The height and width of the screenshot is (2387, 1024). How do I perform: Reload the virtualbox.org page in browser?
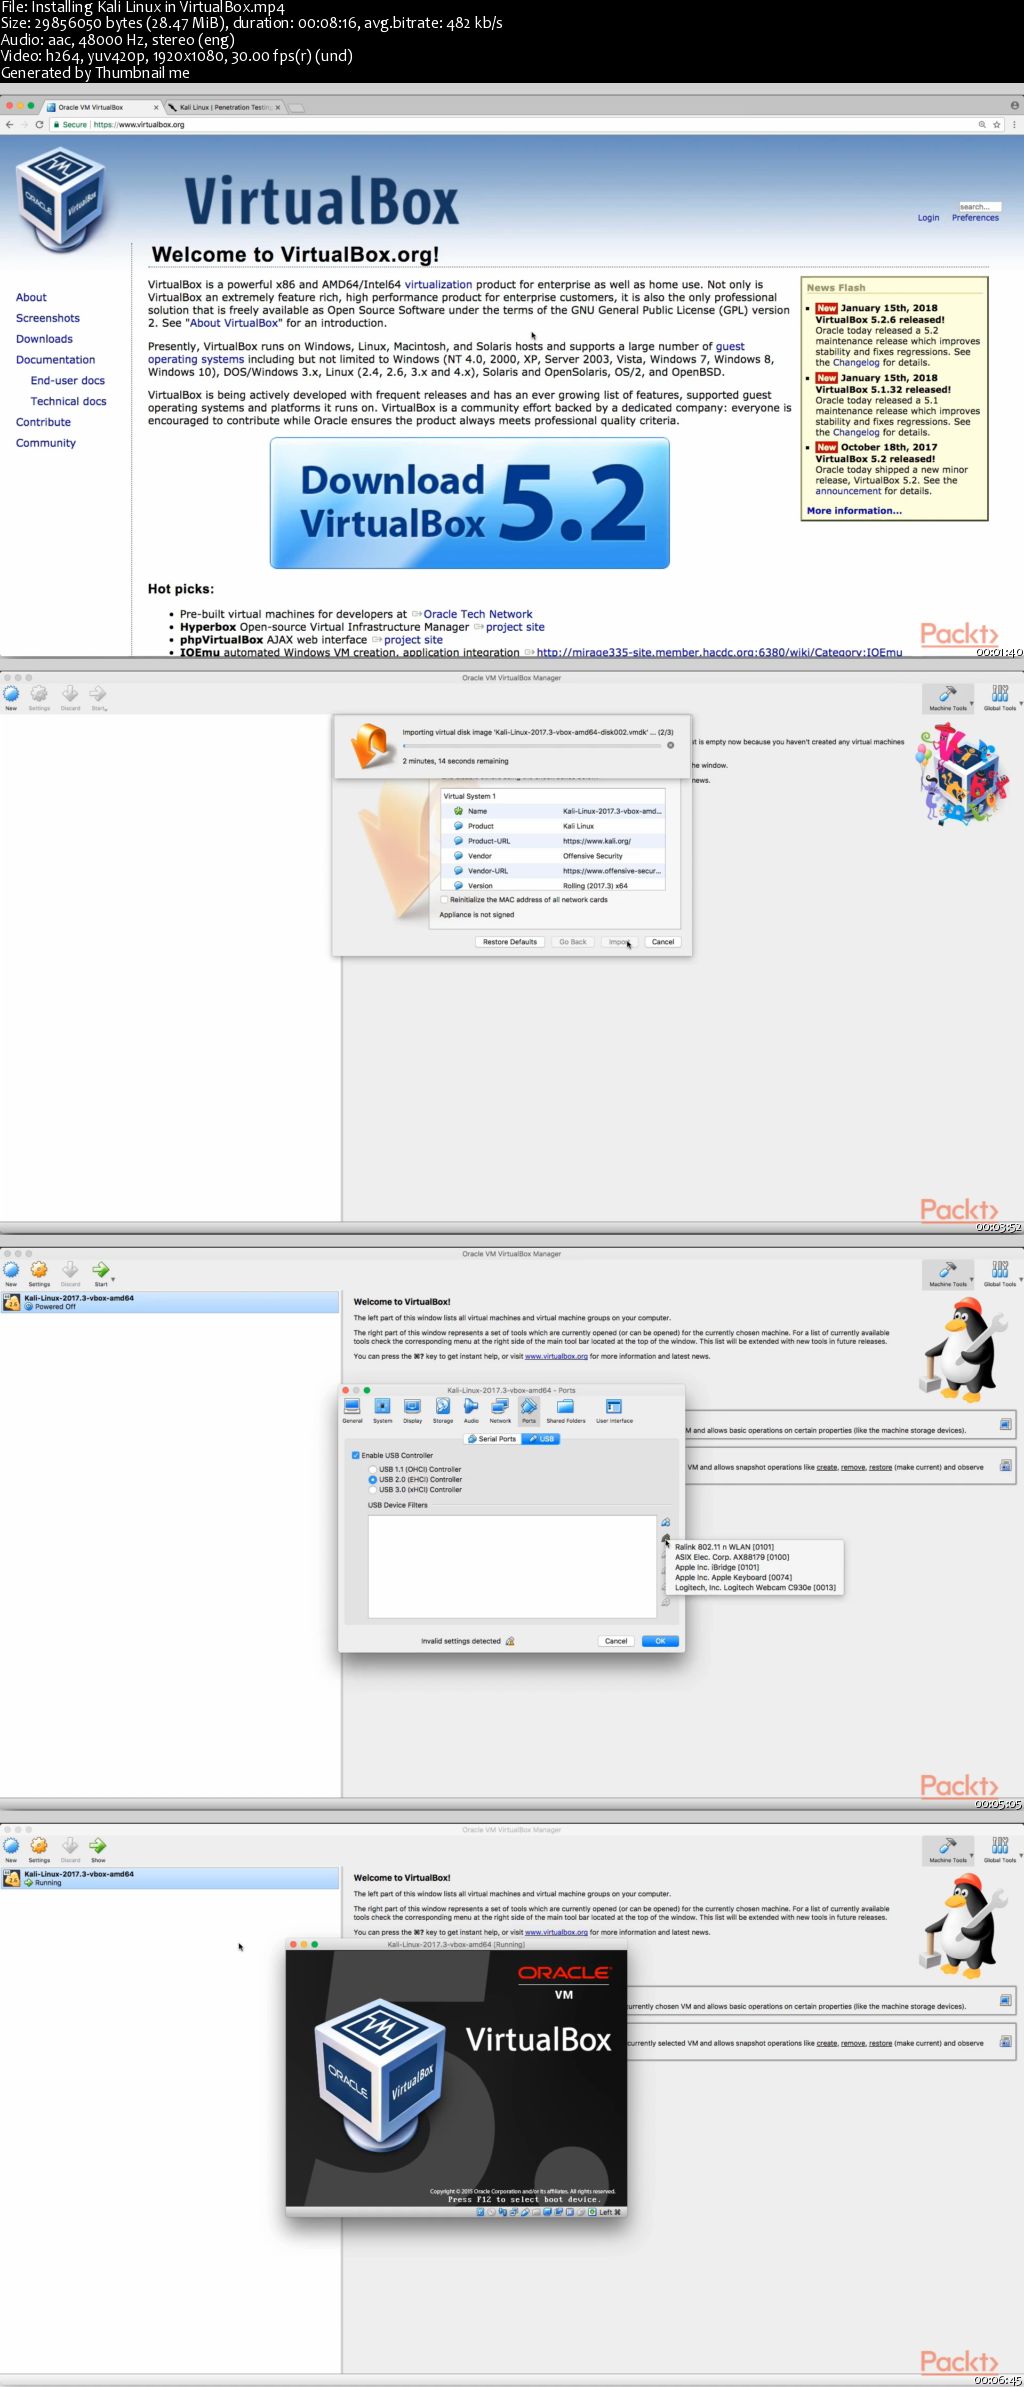tap(39, 125)
